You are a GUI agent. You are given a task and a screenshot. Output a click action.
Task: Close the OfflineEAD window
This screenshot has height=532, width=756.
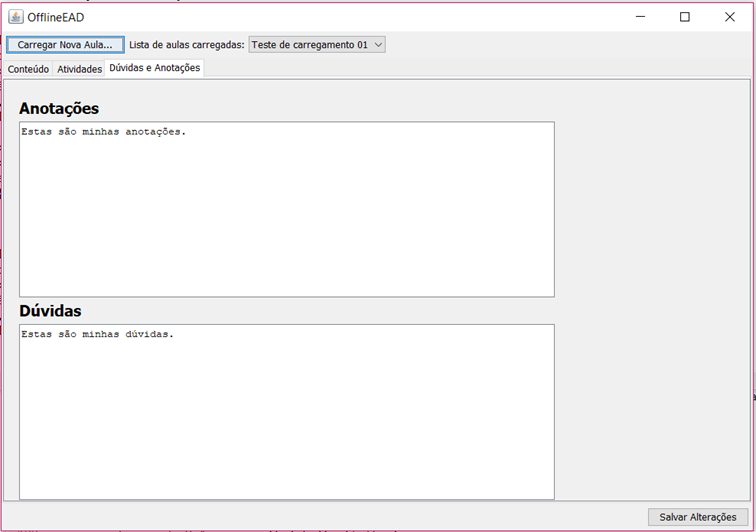(730, 17)
